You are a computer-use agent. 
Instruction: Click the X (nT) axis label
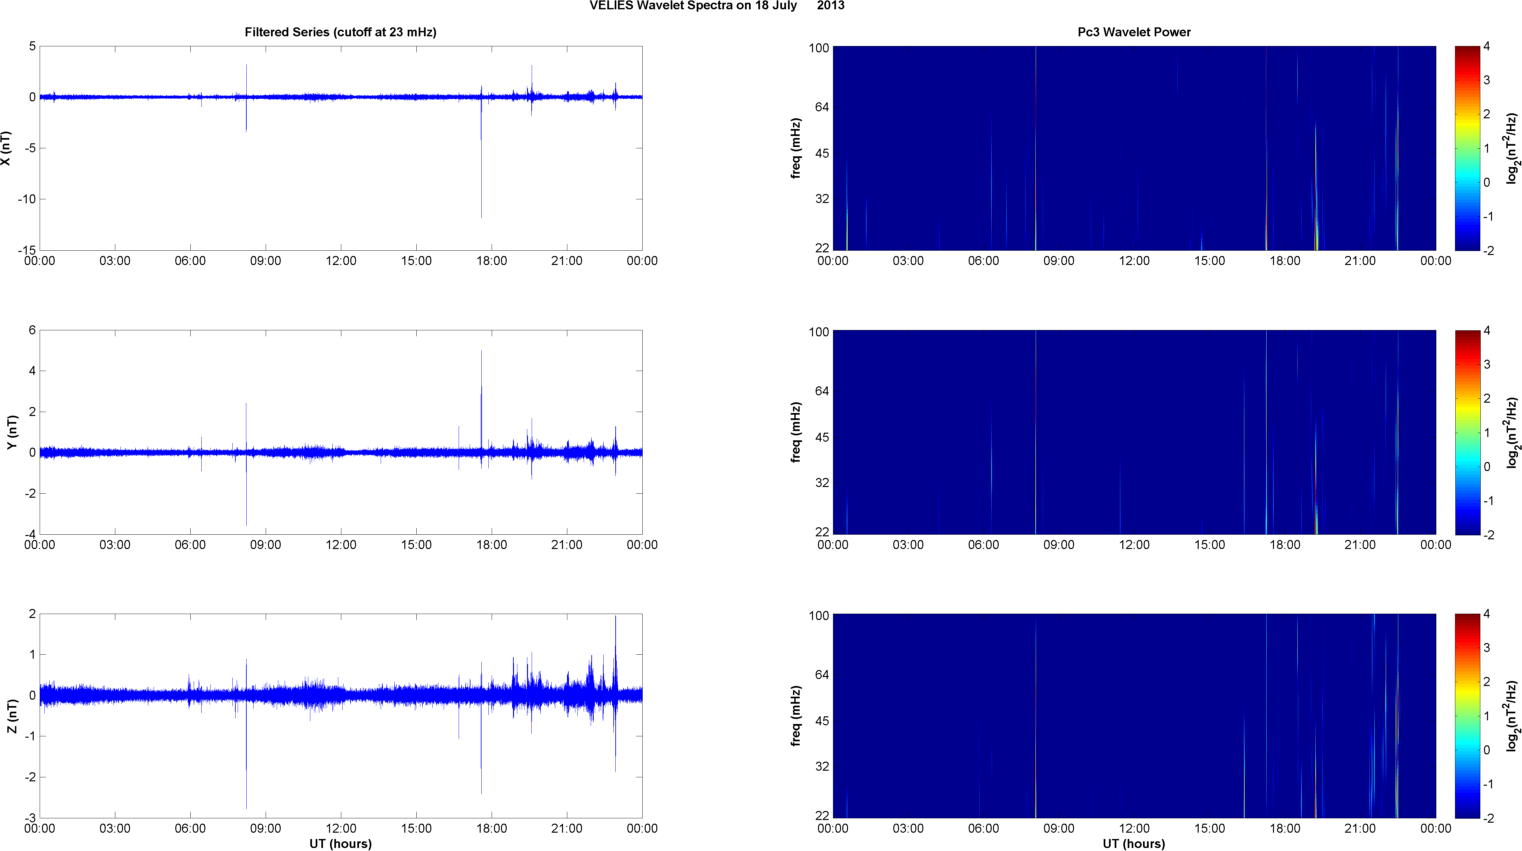point(6,148)
